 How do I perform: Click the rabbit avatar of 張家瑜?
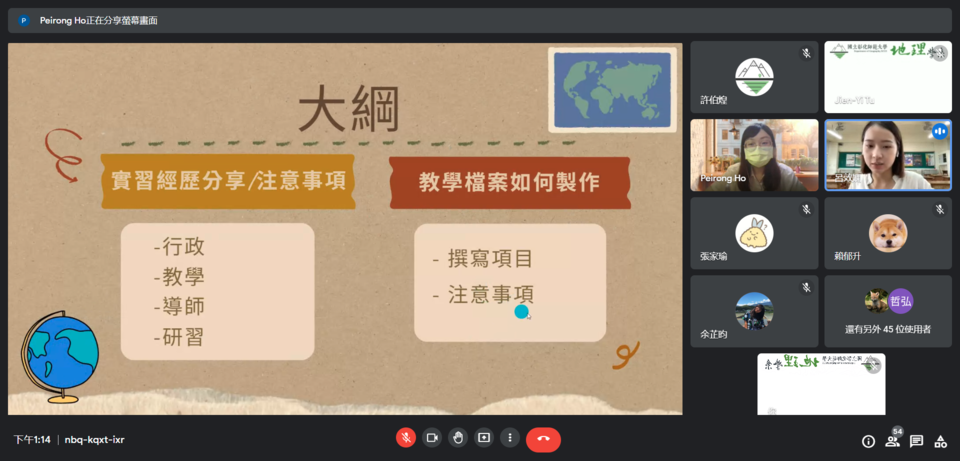click(754, 233)
